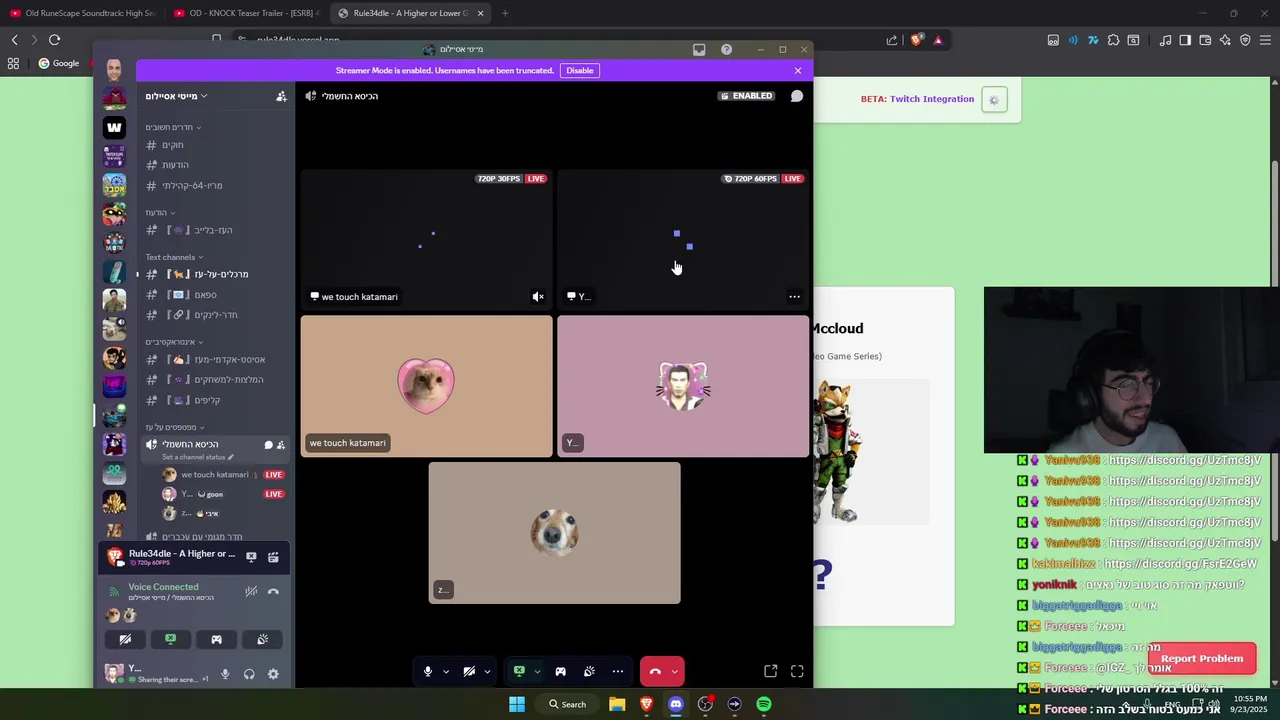Start an activity from call control bar
This screenshot has height=720, width=1280.
(560, 671)
